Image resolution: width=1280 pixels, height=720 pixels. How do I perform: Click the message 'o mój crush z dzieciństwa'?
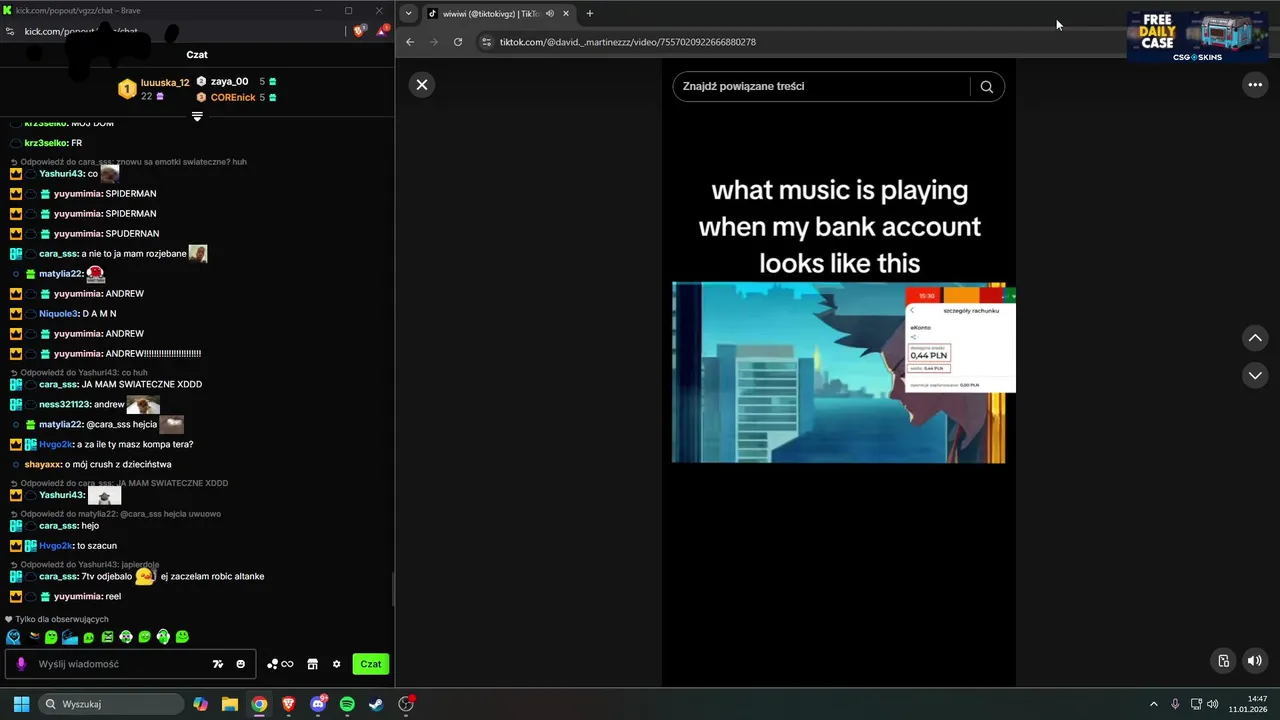click(x=118, y=465)
